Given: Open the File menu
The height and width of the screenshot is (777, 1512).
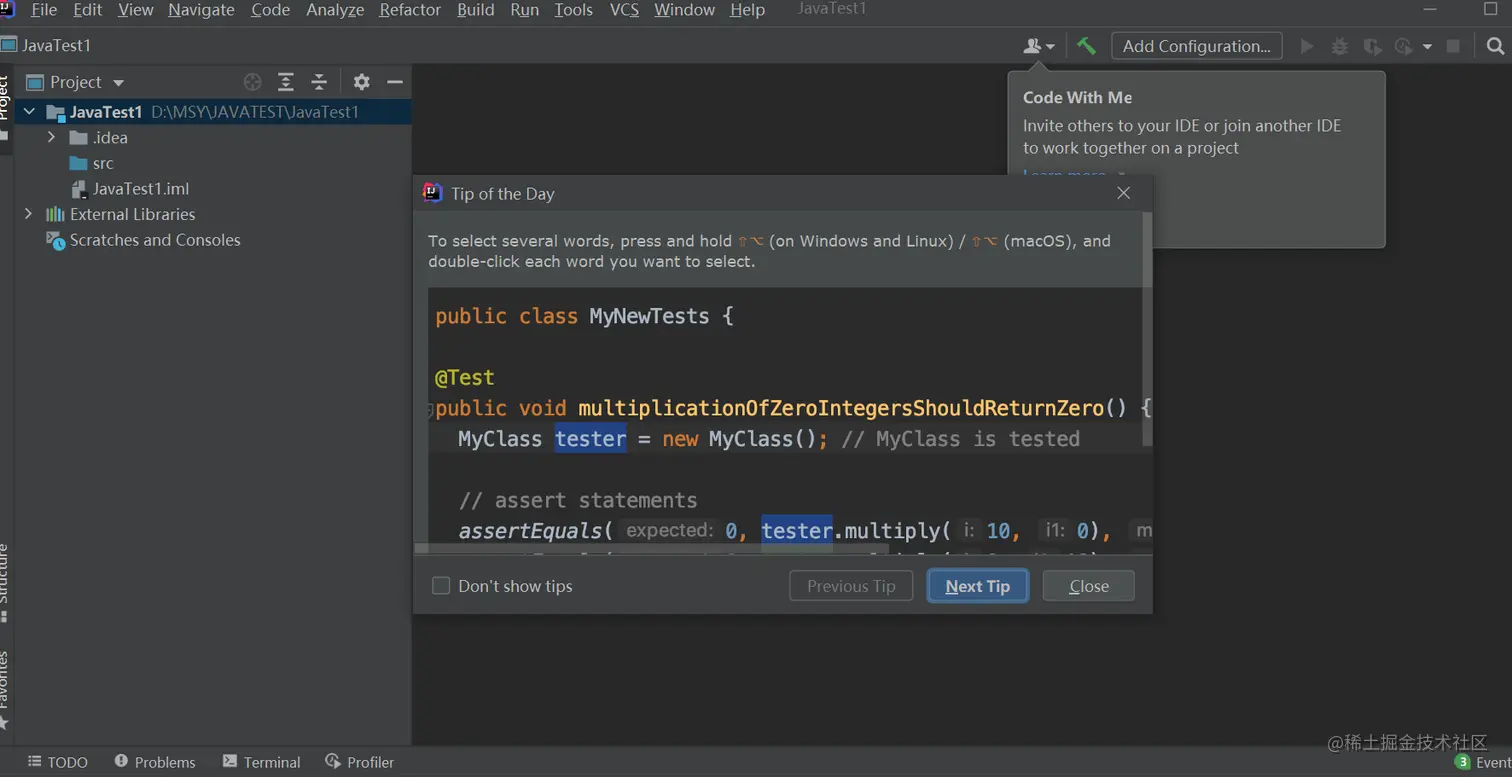Looking at the screenshot, I should pyautogui.click(x=44, y=10).
